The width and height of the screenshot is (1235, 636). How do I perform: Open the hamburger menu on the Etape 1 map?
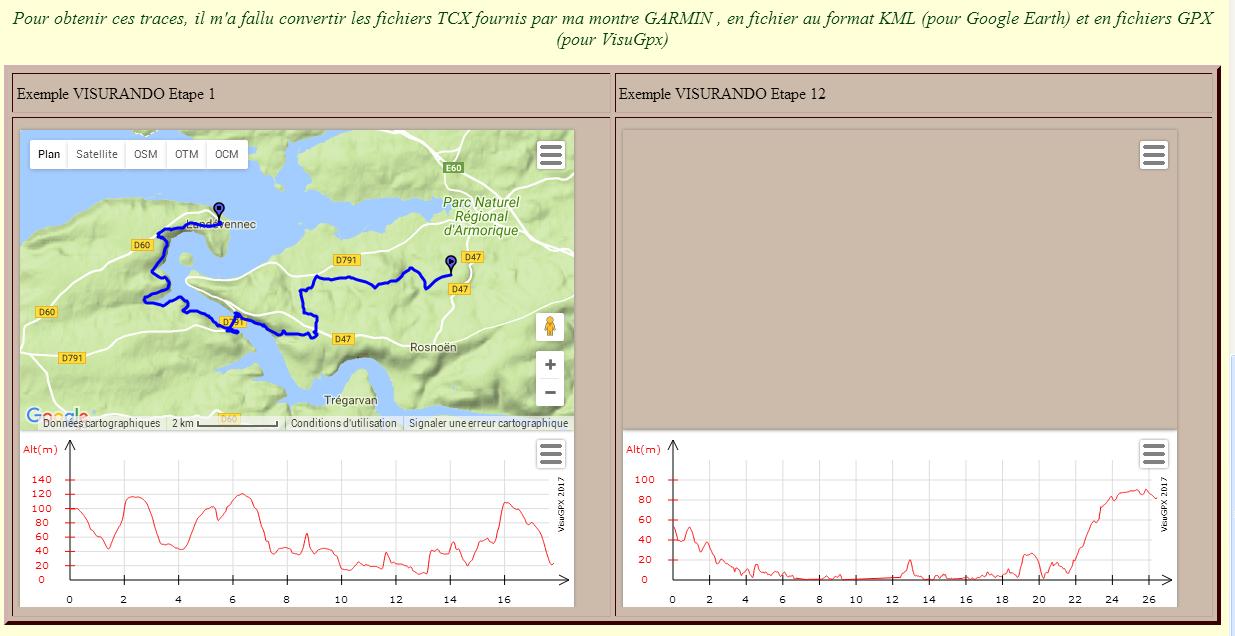(x=551, y=155)
